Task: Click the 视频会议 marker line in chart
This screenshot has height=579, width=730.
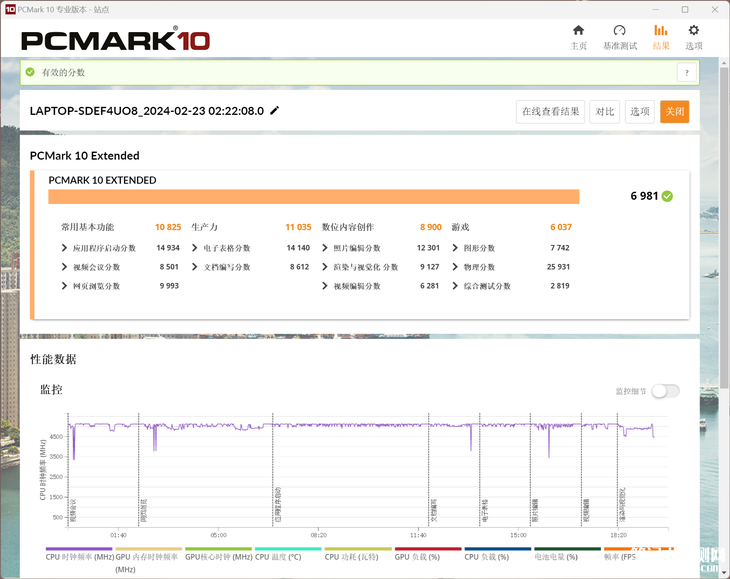Action: [x=68, y=470]
